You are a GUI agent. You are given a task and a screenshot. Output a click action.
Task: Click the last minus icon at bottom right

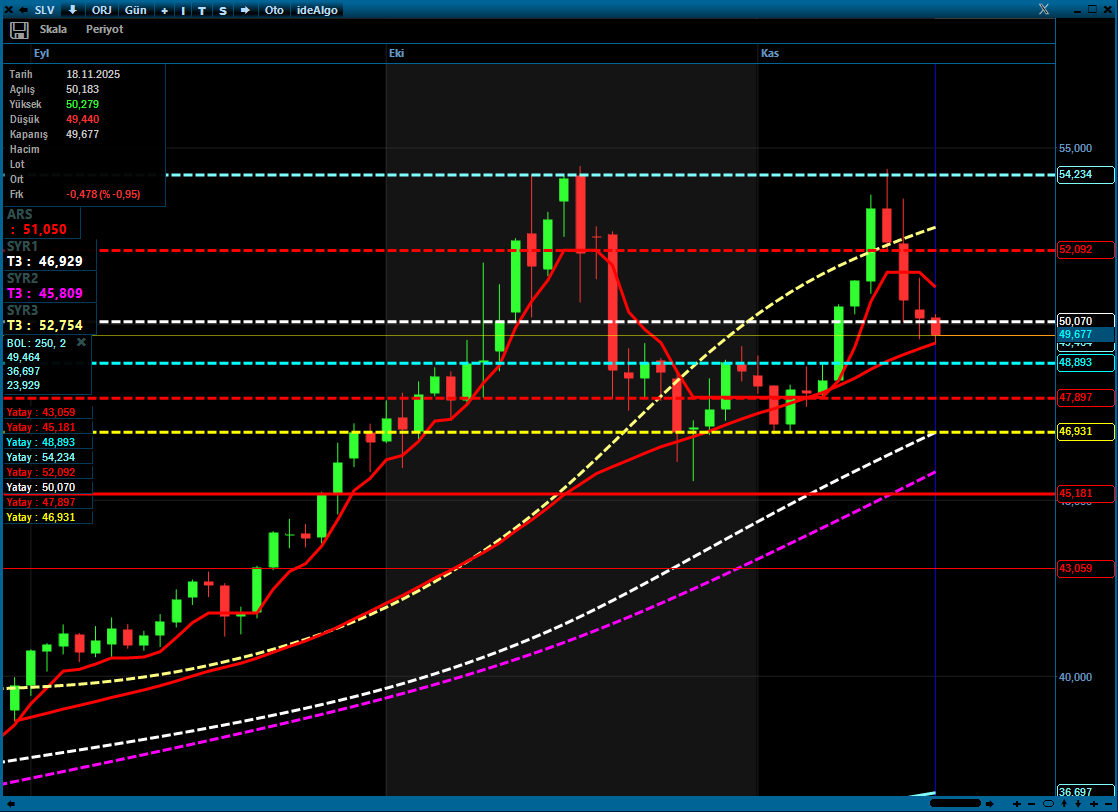1109,804
